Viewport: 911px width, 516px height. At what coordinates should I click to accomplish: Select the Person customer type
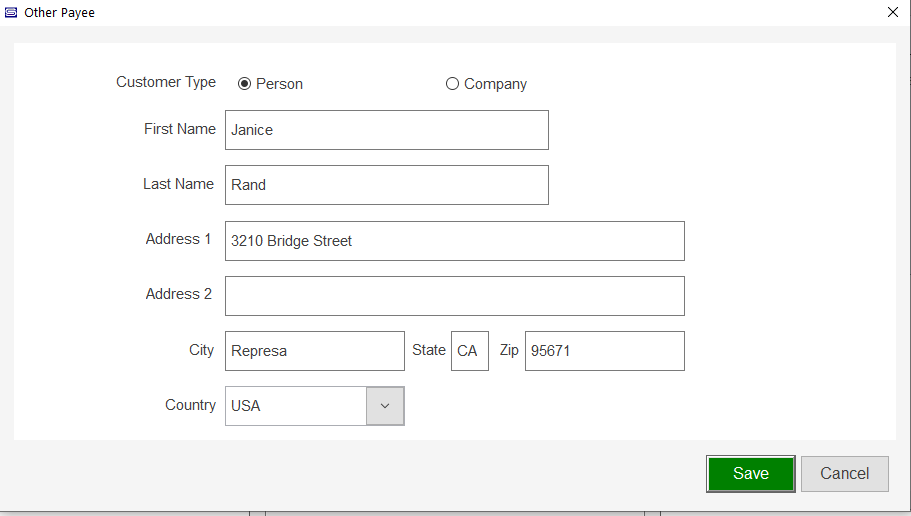pos(244,84)
